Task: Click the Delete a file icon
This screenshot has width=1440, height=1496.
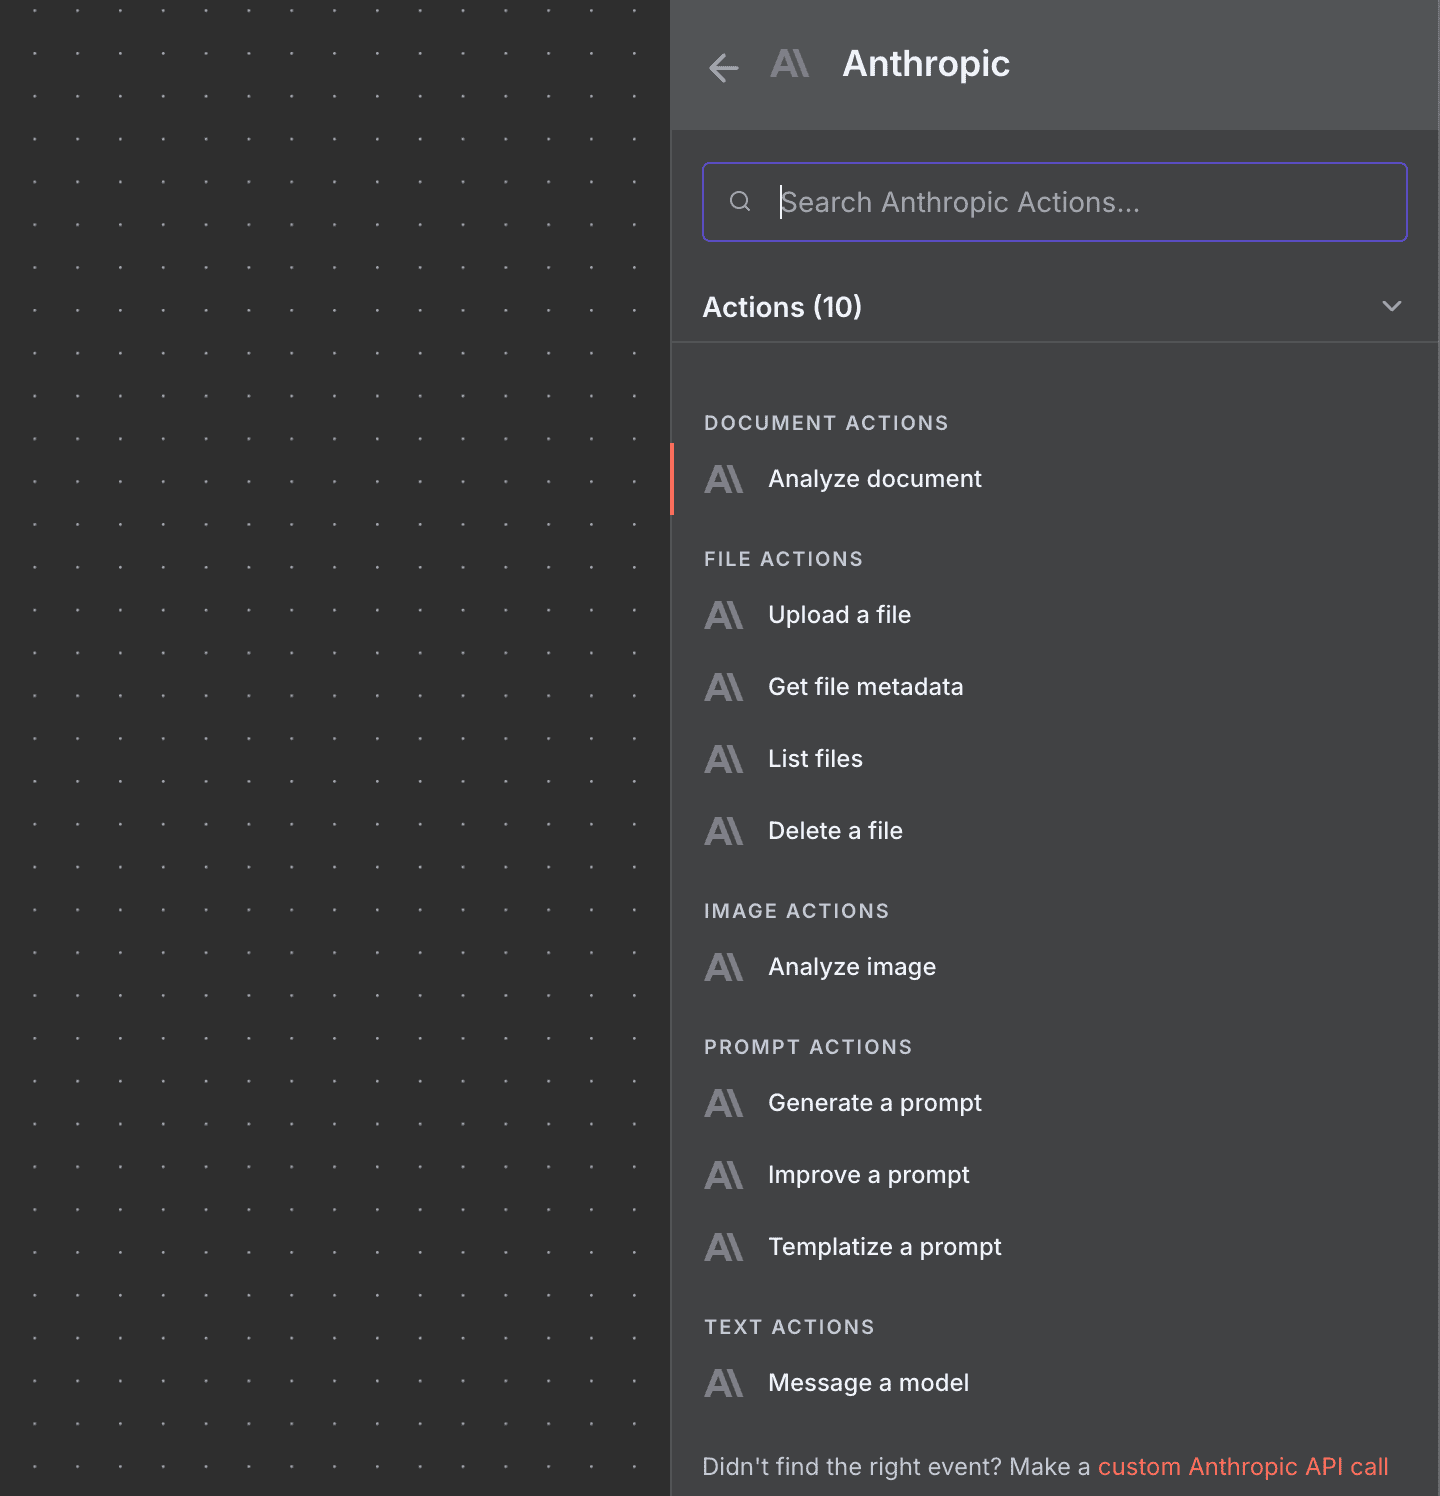Action: point(723,830)
